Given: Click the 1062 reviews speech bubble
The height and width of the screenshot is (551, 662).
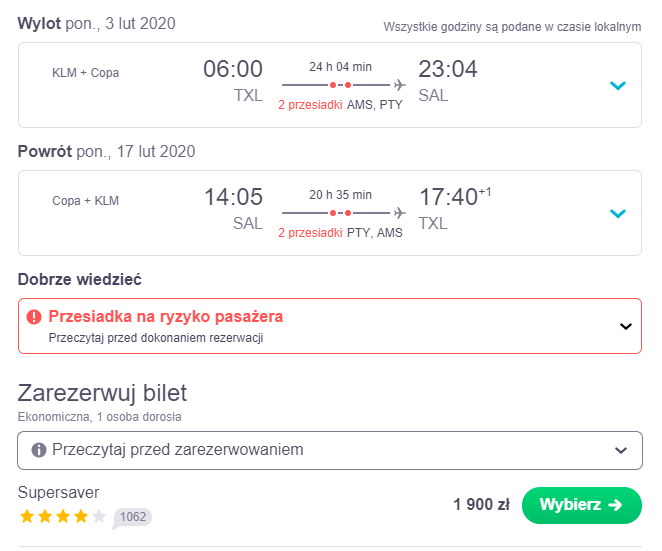Looking at the screenshot, I should coord(132,518).
